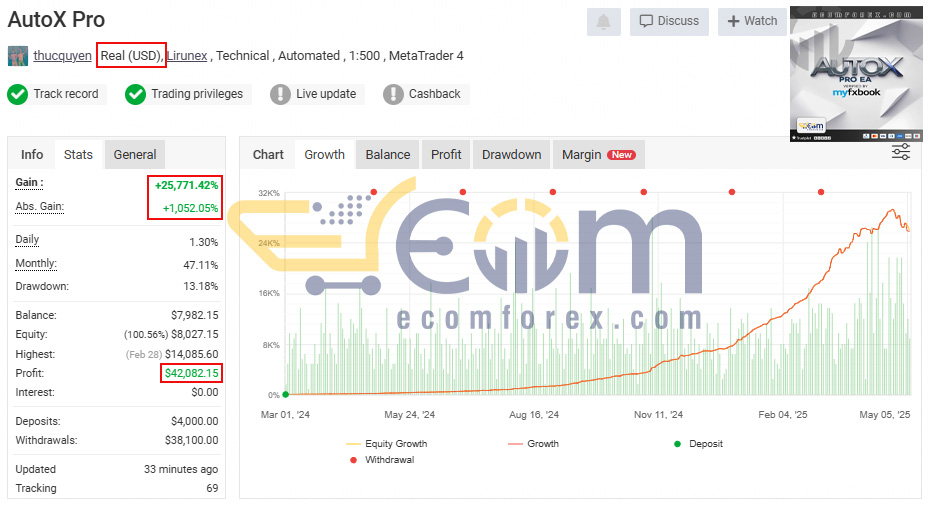
Task: Add the system via Watch button
Action: click(752, 22)
